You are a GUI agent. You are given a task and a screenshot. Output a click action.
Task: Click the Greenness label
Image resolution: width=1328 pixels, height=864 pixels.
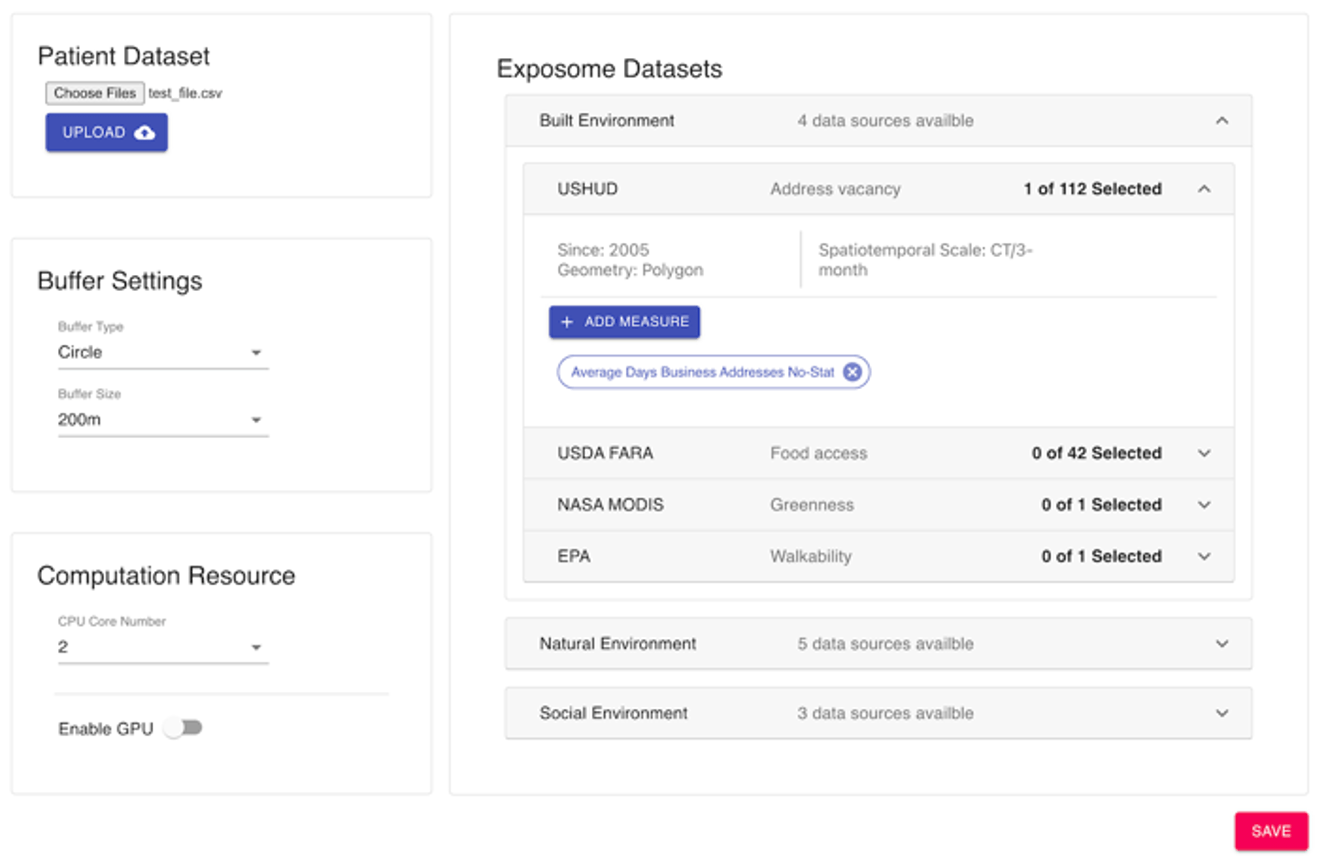(812, 505)
